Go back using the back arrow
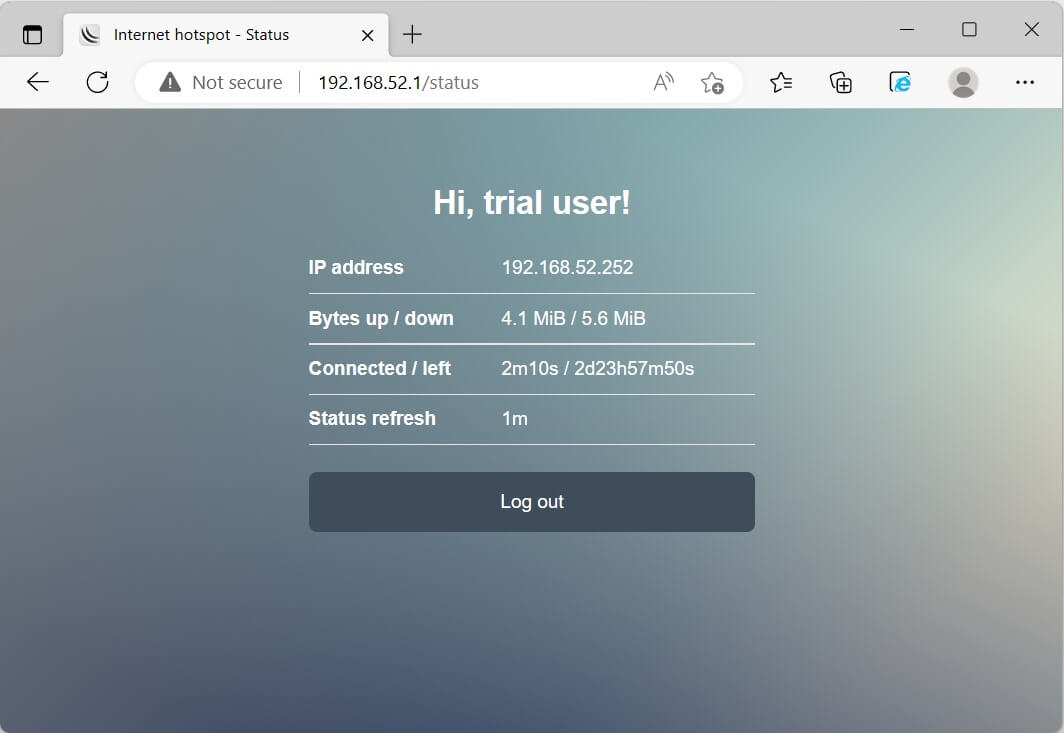Viewport: 1064px width, 733px height. click(38, 83)
